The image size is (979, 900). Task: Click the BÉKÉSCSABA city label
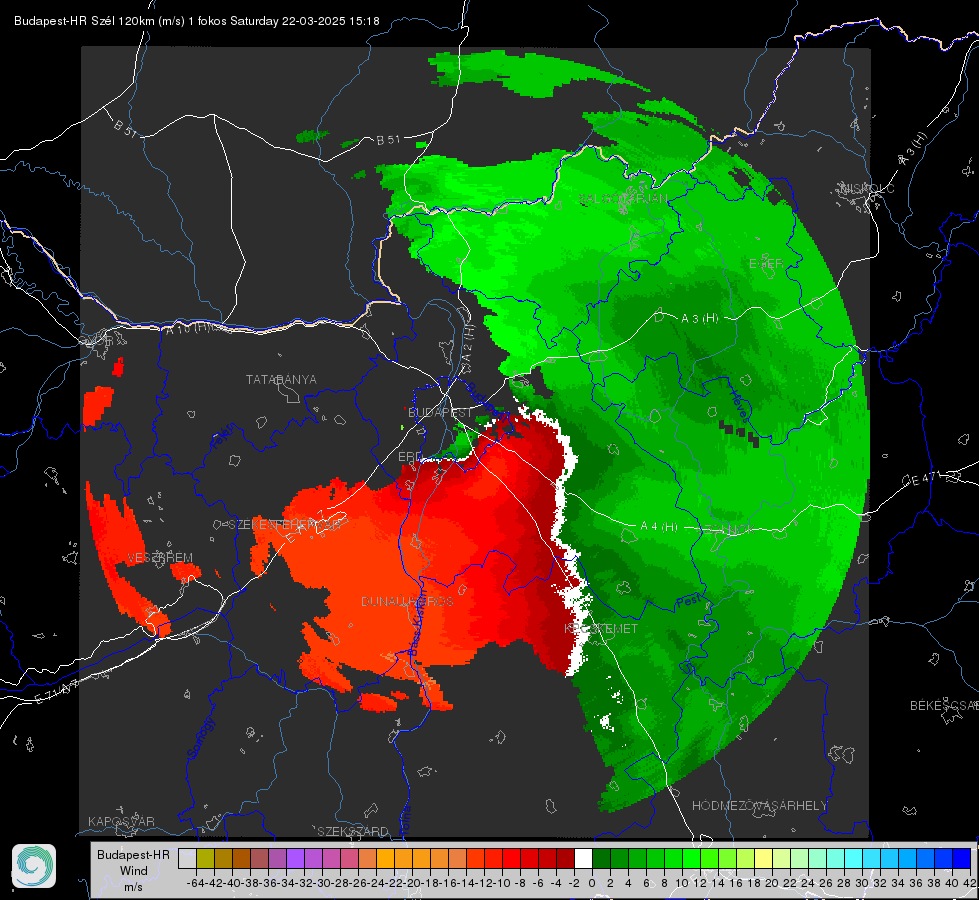pos(943,706)
